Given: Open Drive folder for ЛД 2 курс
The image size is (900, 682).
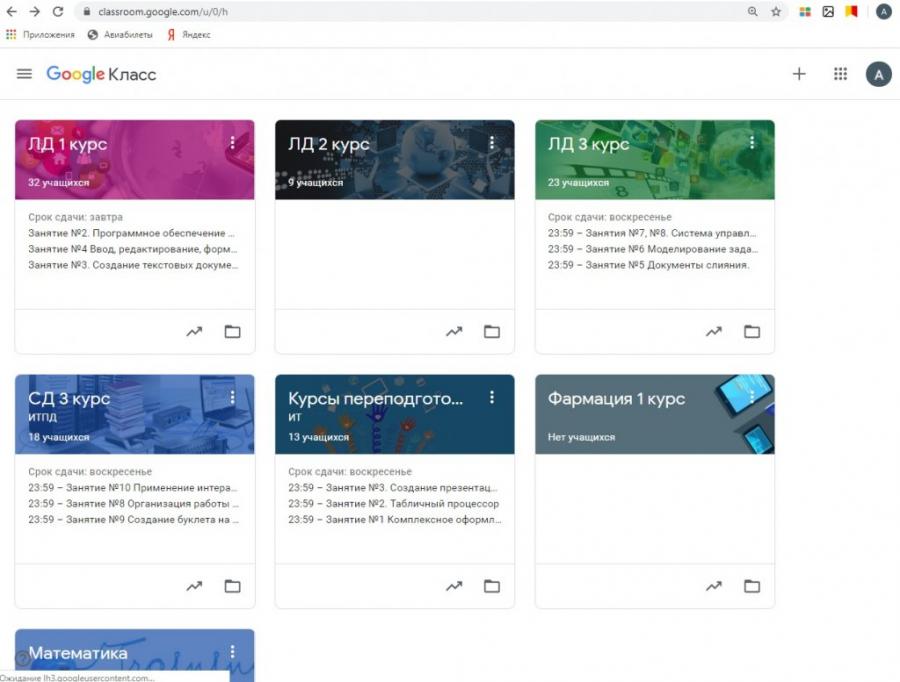Looking at the screenshot, I should click(x=492, y=331).
